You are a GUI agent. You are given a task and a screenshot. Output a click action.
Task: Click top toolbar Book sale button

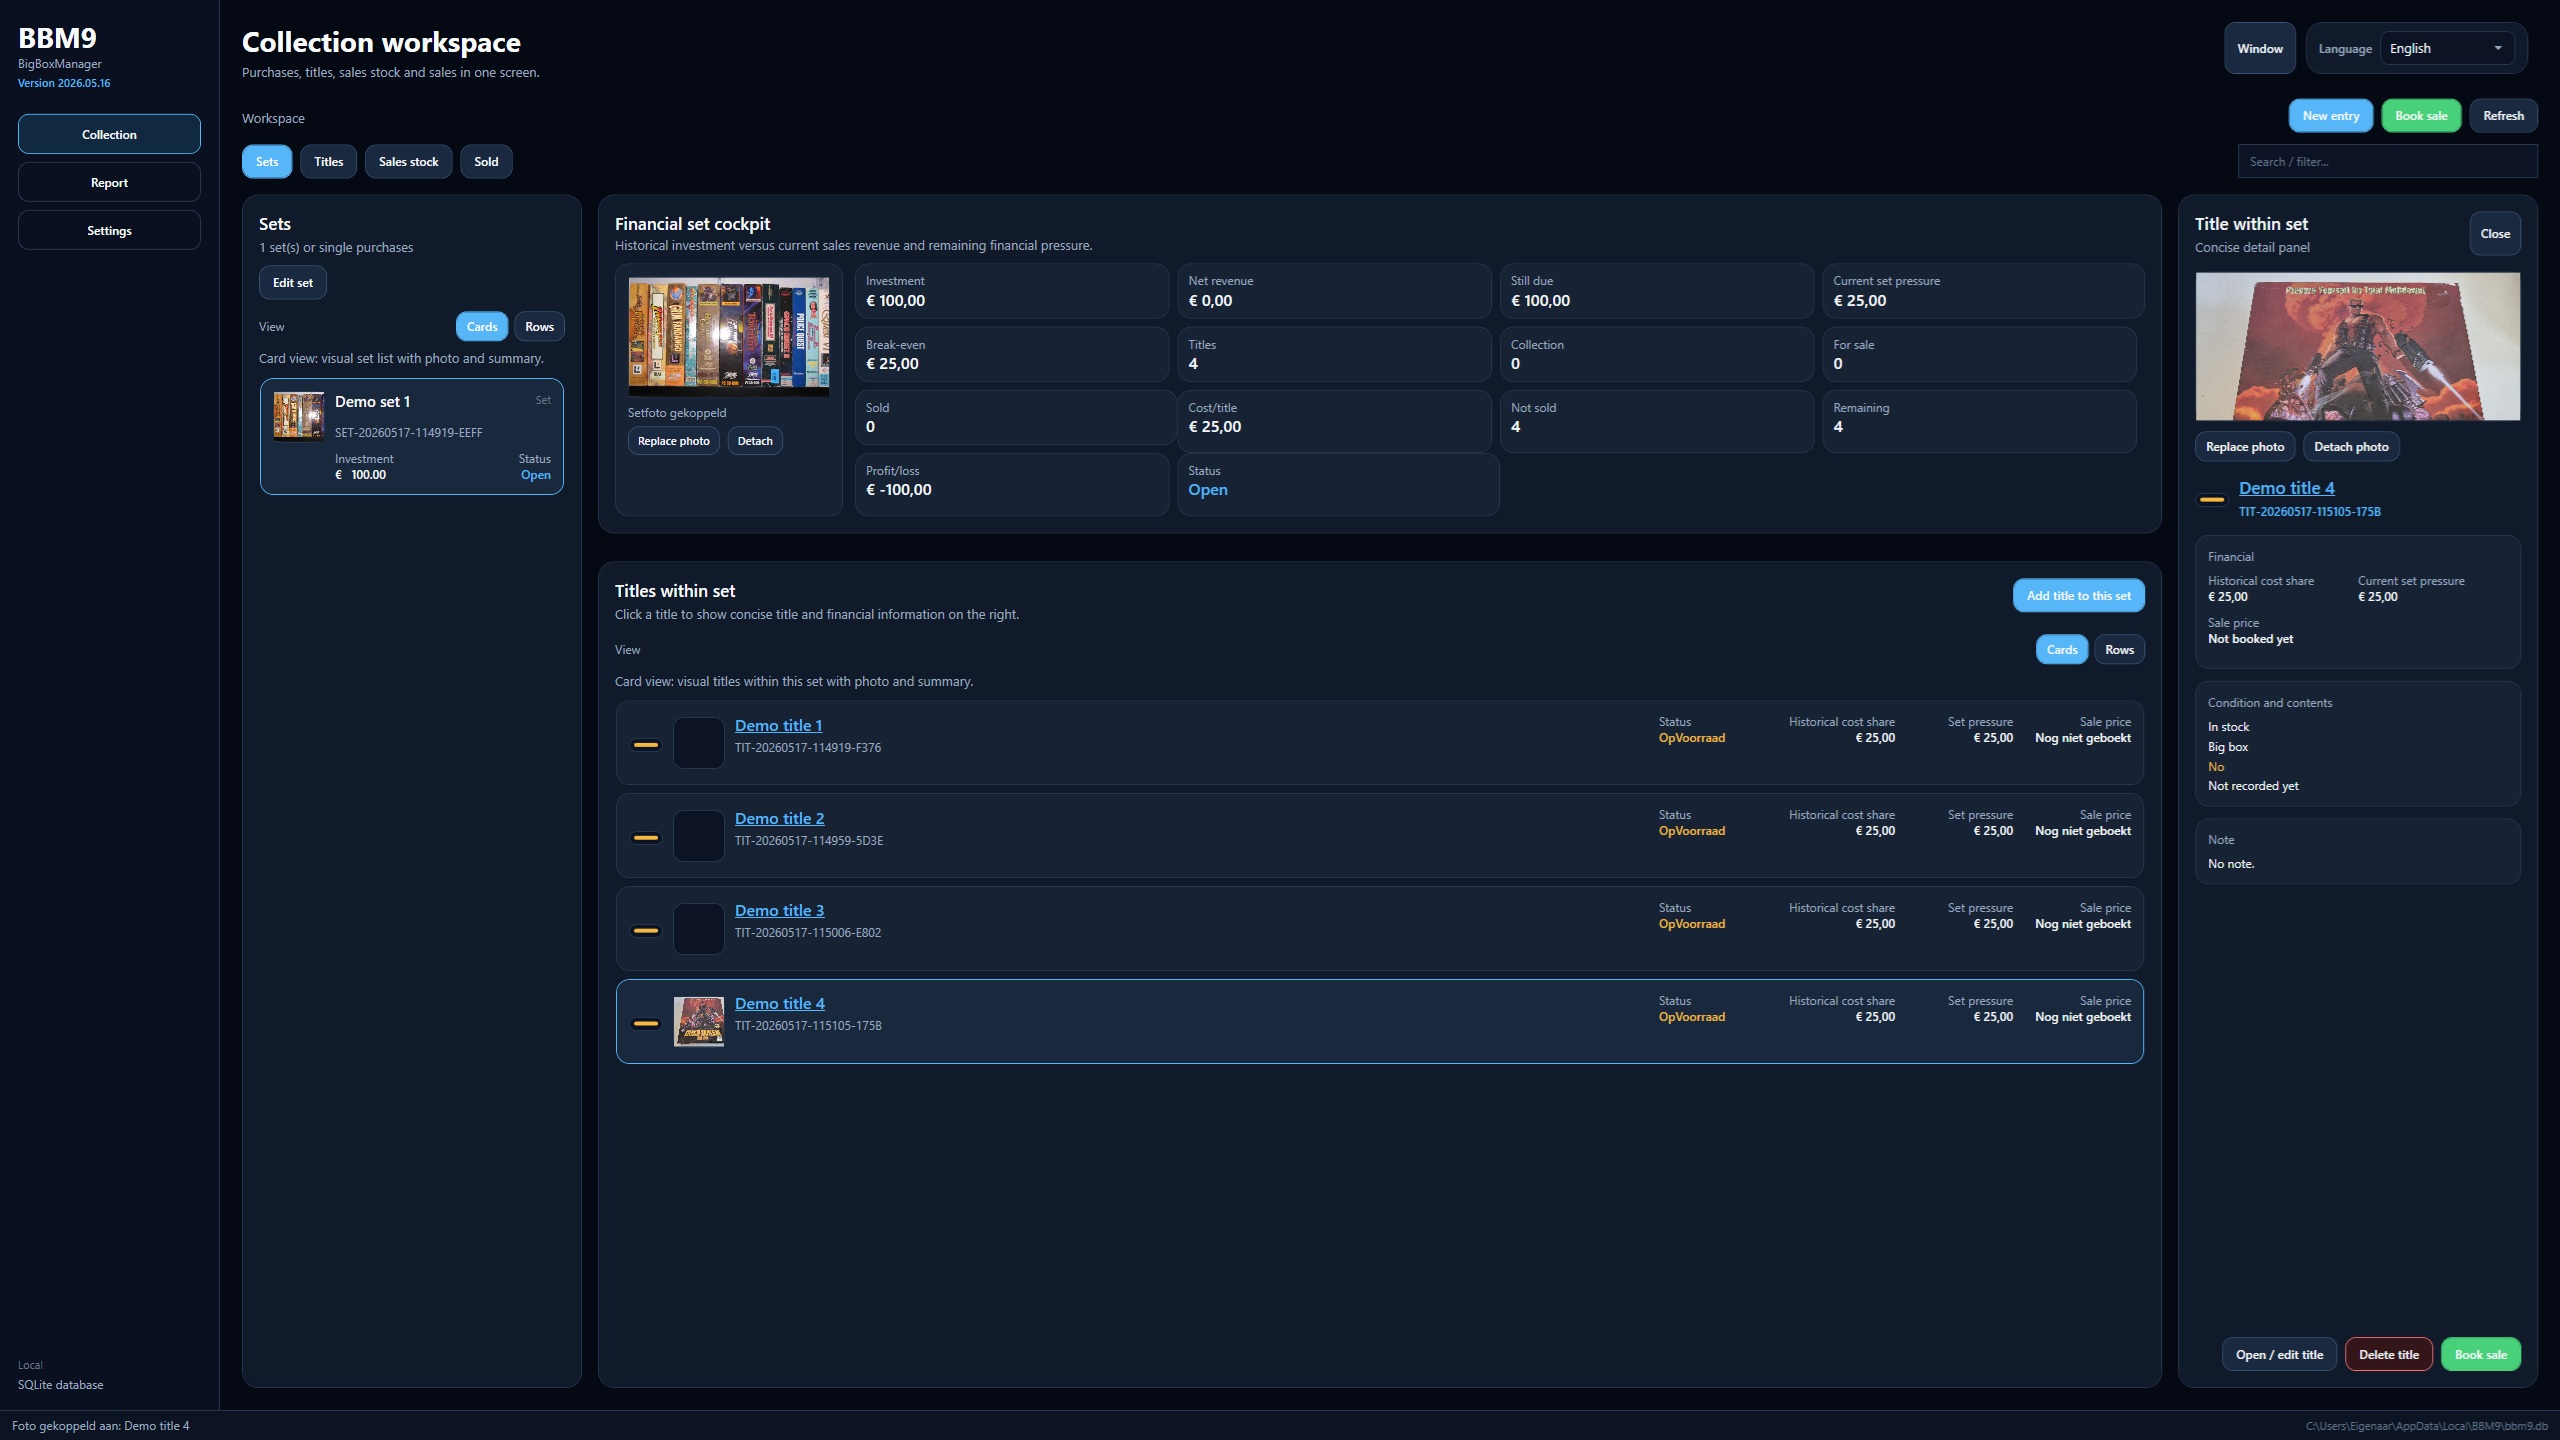tap(2421, 116)
